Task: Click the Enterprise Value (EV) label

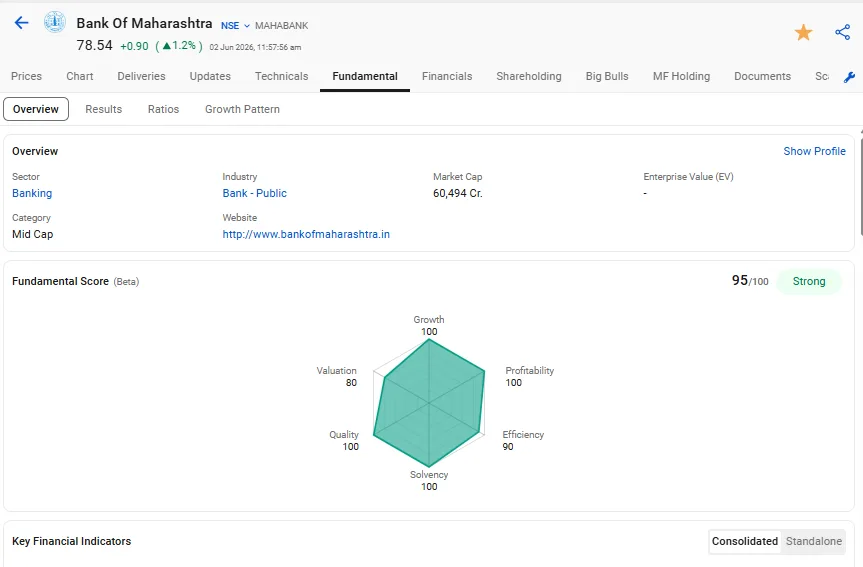Action: coord(688,177)
